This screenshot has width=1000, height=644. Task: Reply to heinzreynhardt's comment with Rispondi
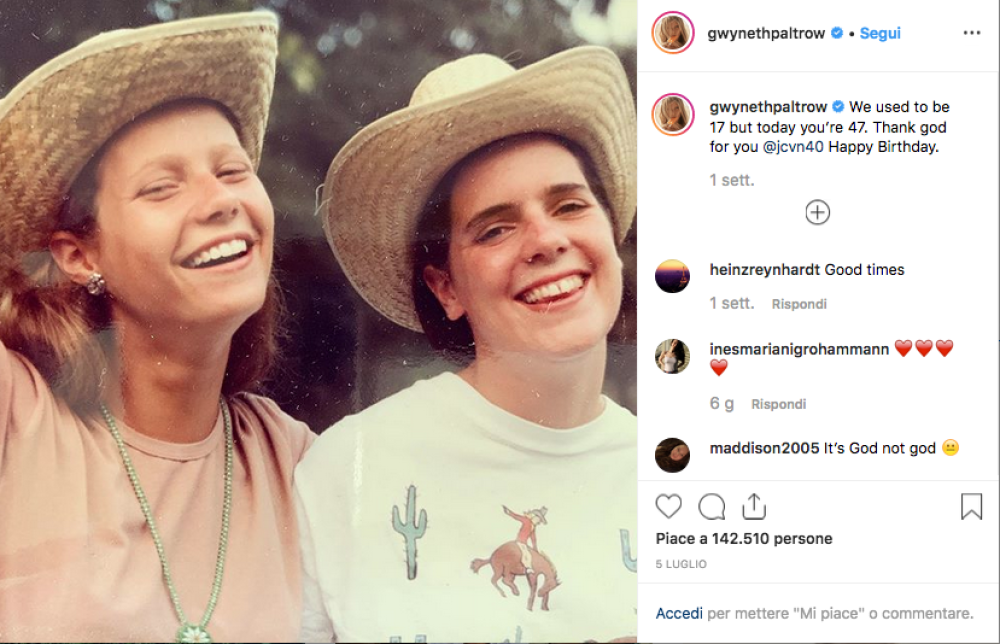(799, 303)
